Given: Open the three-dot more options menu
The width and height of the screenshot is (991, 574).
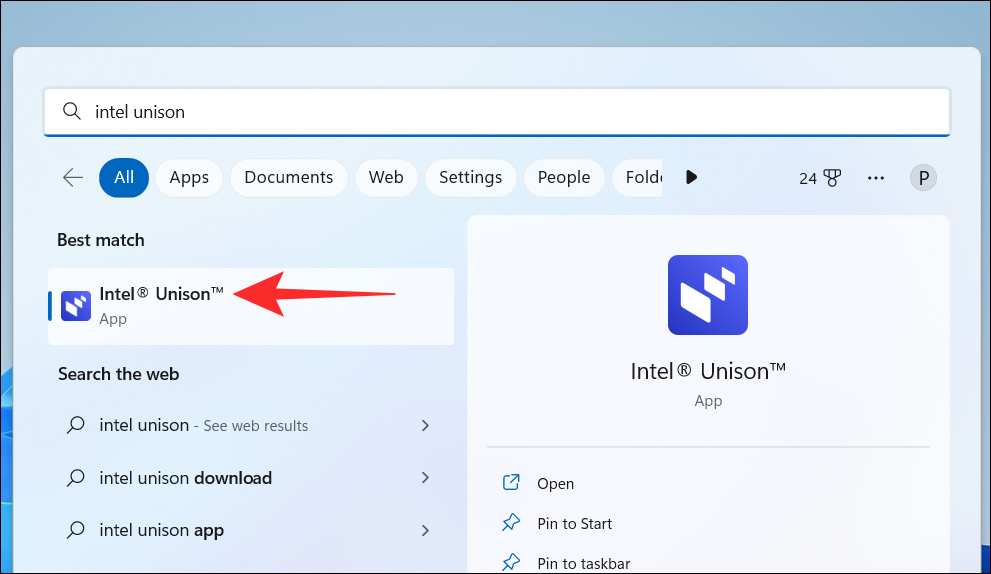Looking at the screenshot, I should coord(876,178).
